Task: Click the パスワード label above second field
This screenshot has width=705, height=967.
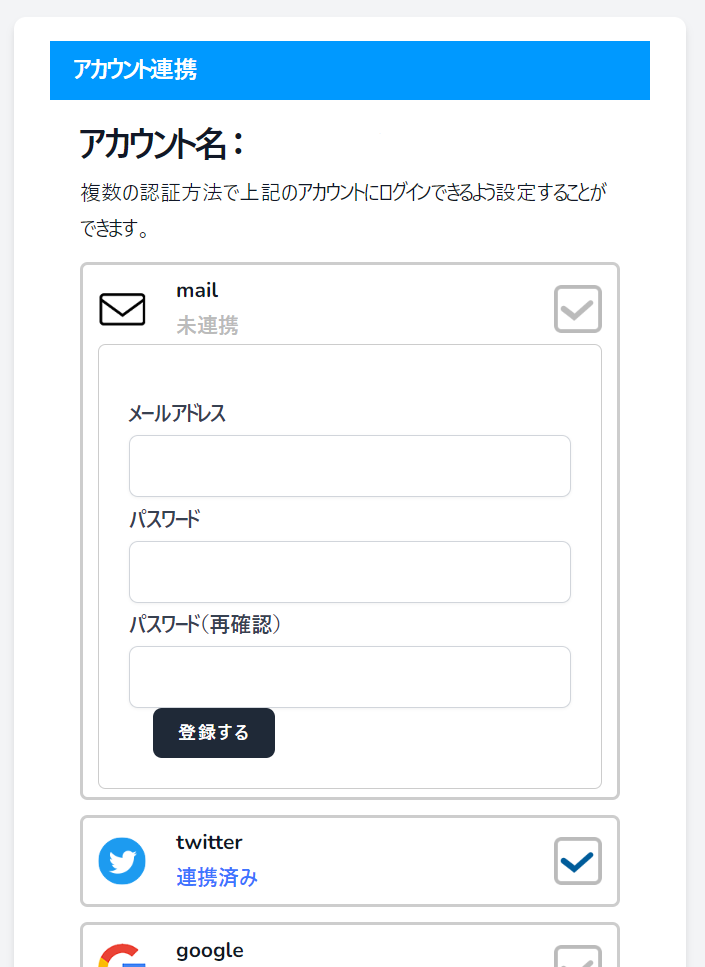Action: coord(164,520)
